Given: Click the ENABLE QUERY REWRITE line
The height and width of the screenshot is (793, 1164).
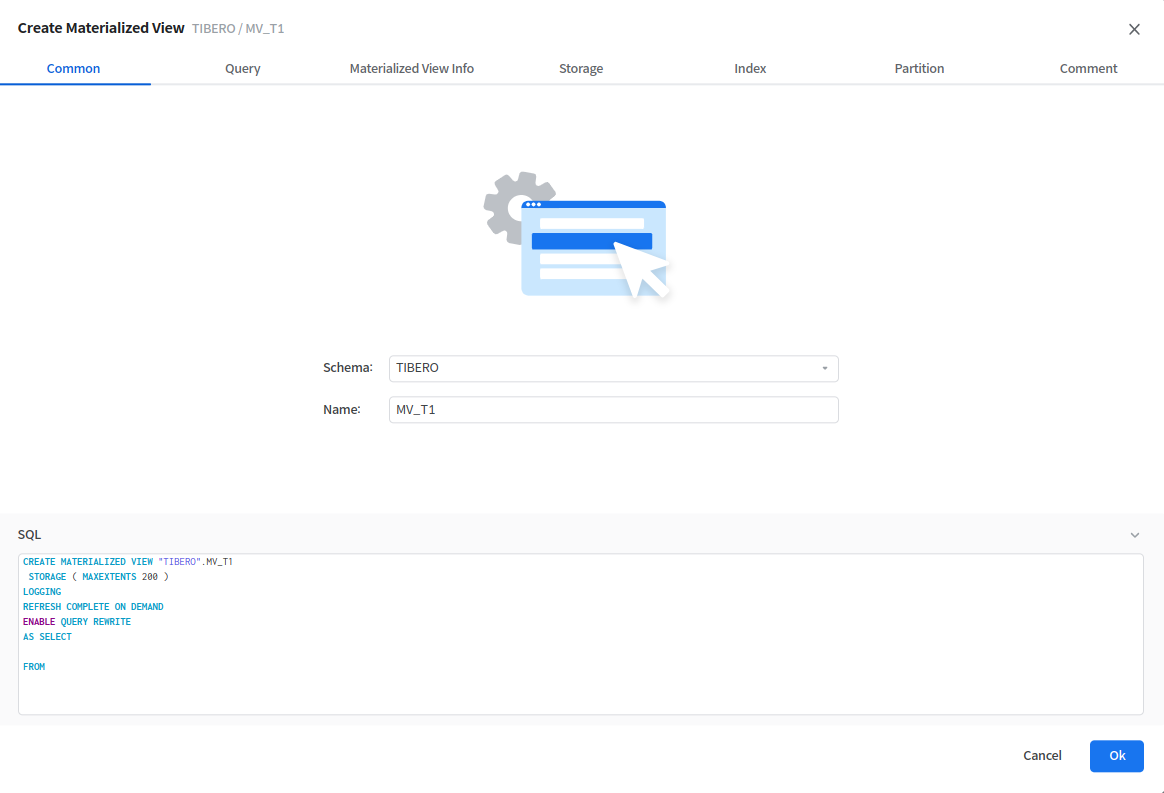Looking at the screenshot, I should pyautogui.click(x=77, y=621).
